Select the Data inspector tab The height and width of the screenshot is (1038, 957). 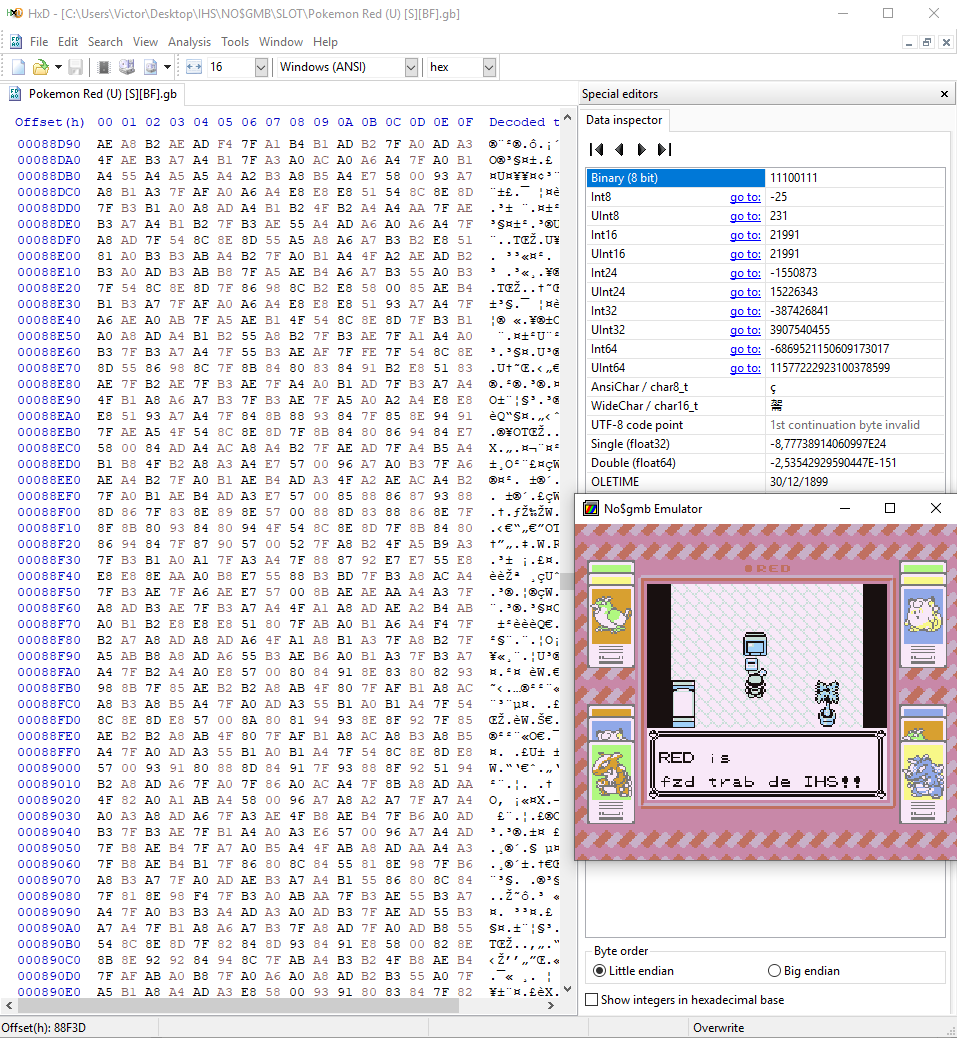[x=623, y=120]
